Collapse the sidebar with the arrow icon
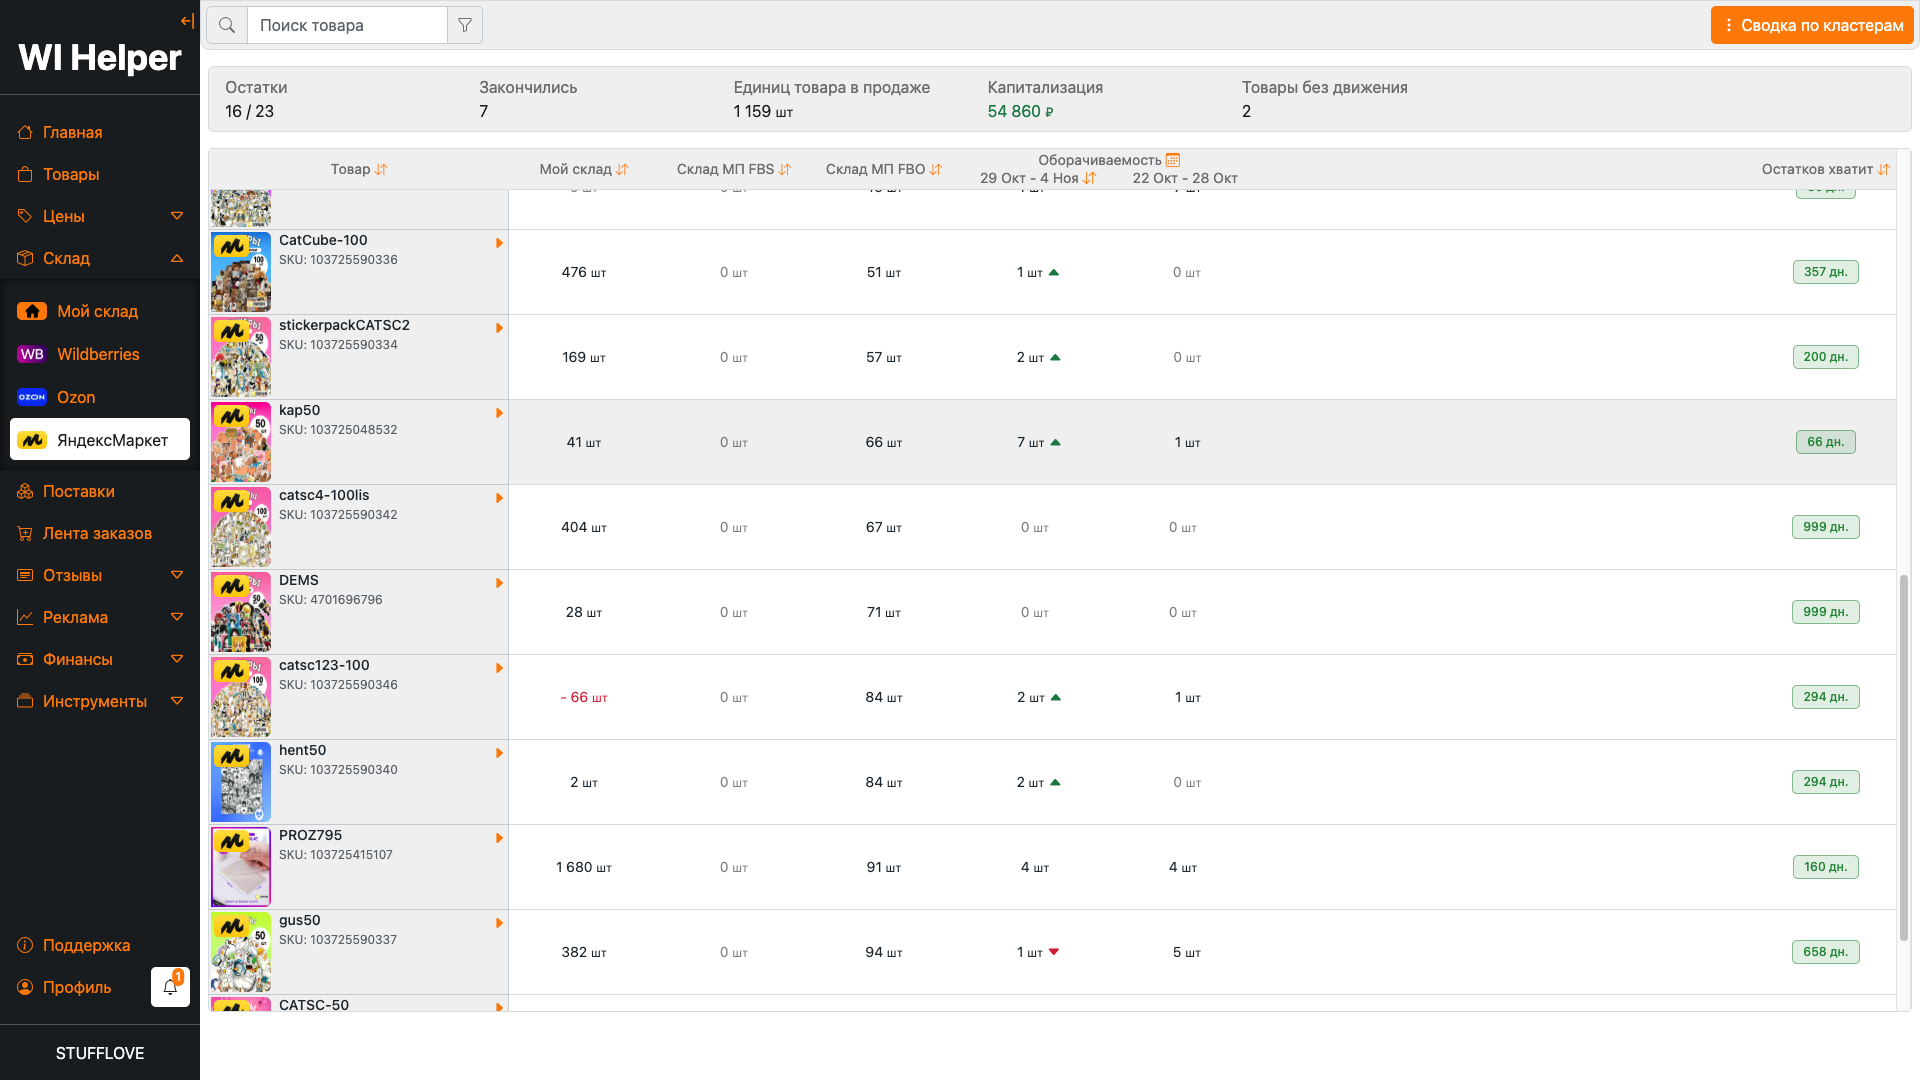 [x=187, y=21]
